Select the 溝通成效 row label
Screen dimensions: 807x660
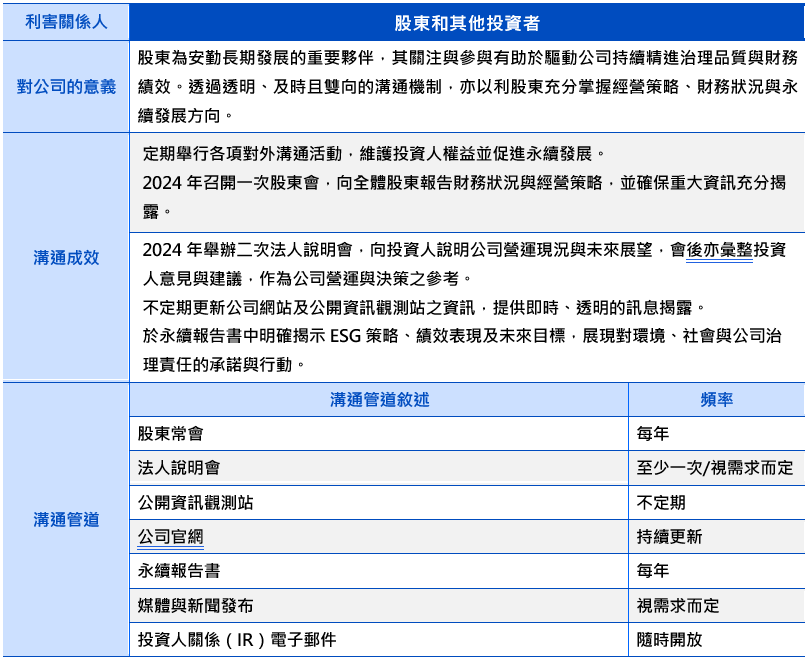click(66, 257)
